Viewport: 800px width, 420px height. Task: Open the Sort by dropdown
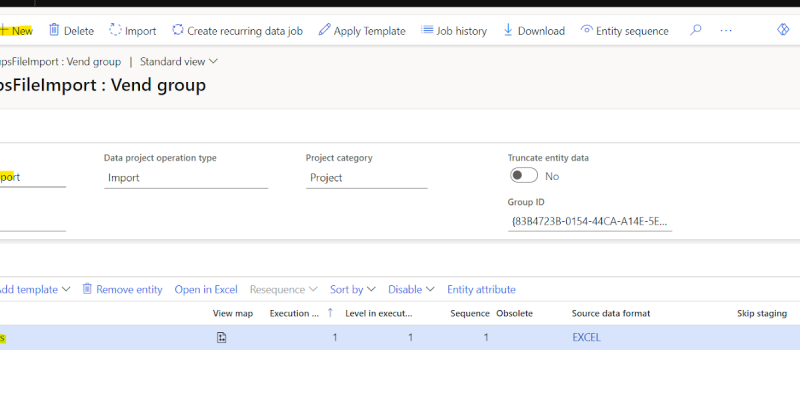pyautogui.click(x=352, y=289)
